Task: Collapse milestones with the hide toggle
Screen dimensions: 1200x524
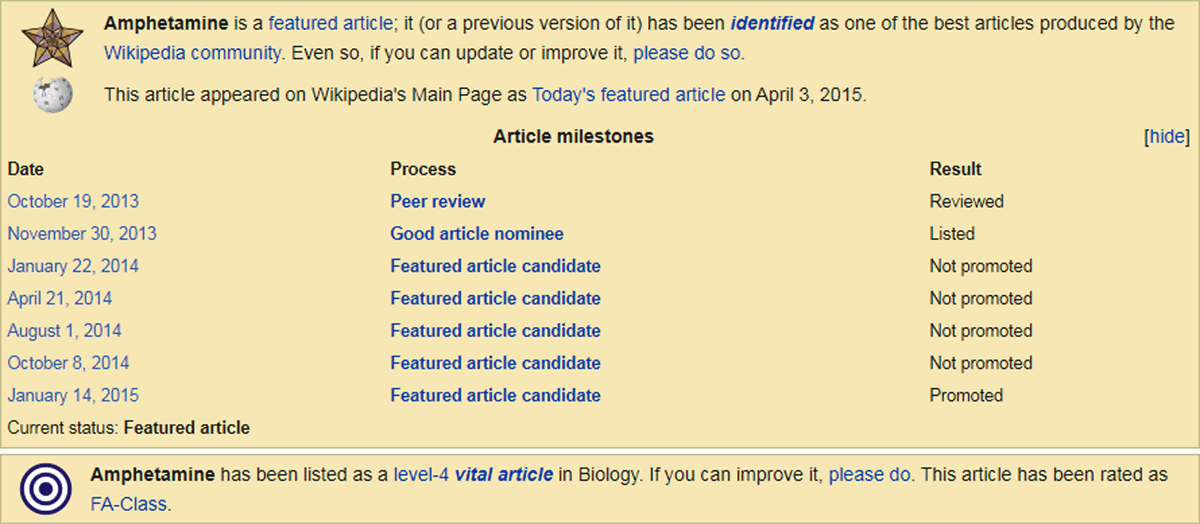Action: point(1166,137)
